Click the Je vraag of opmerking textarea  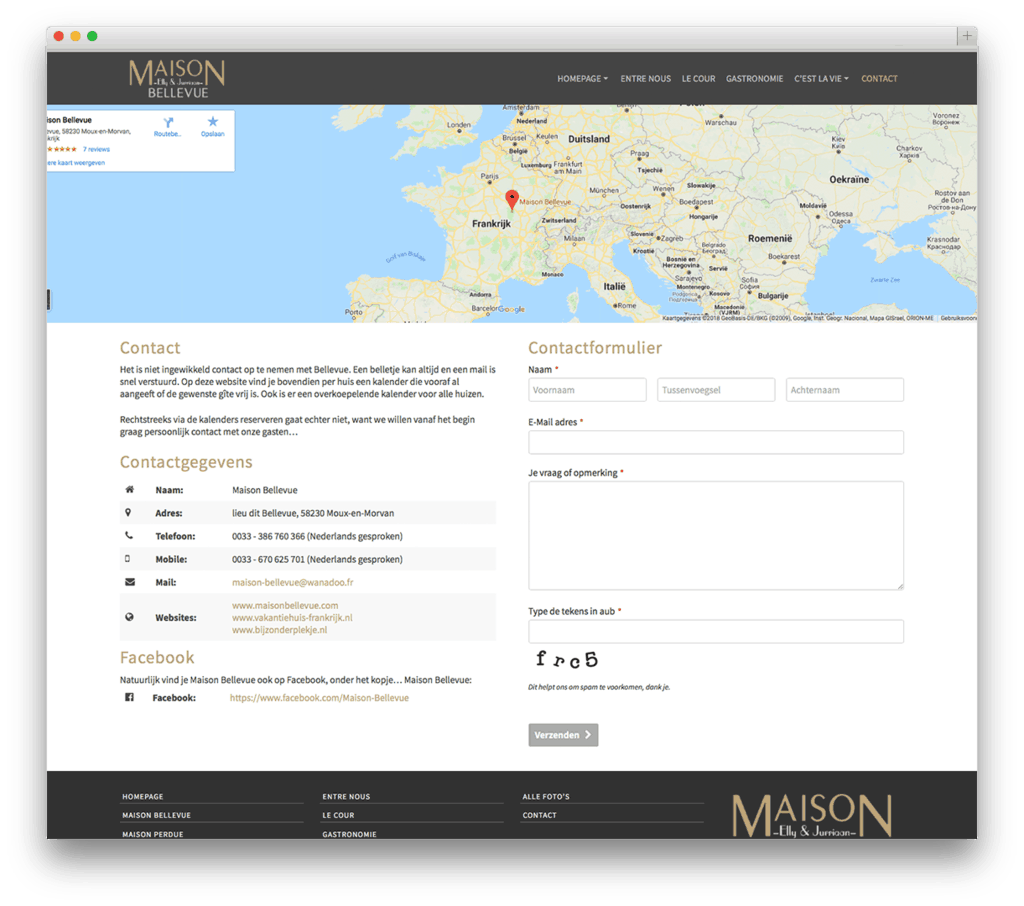click(x=715, y=535)
